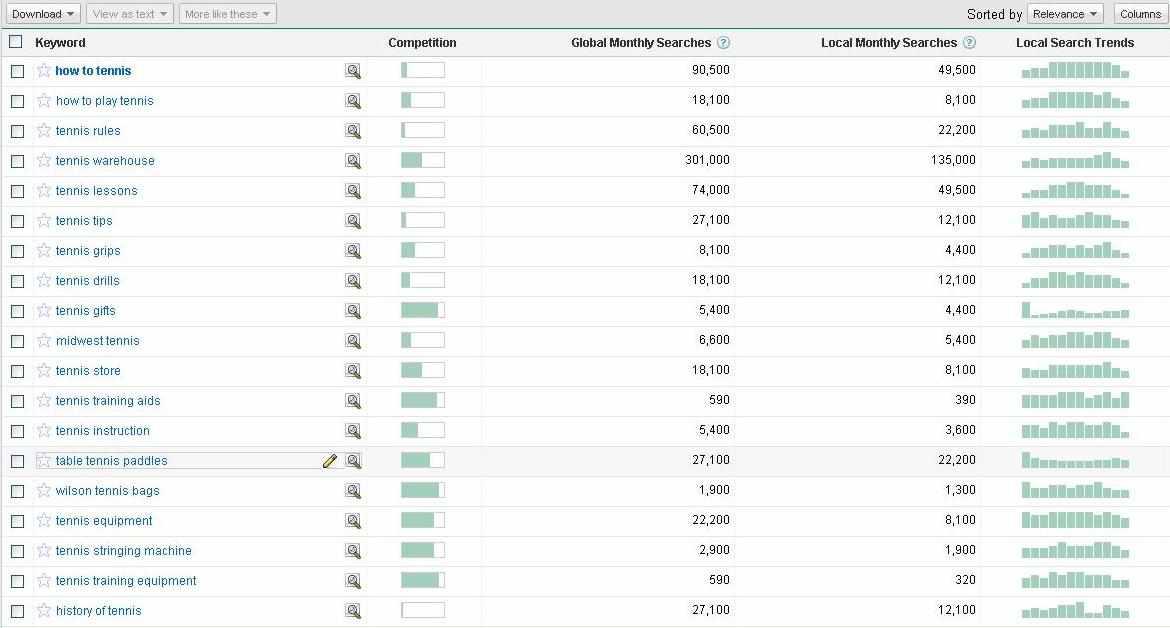Image resolution: width=1170 pixels, height=628 pixels.
Task: Open the Download dropdown
Action: click(43, 14)
